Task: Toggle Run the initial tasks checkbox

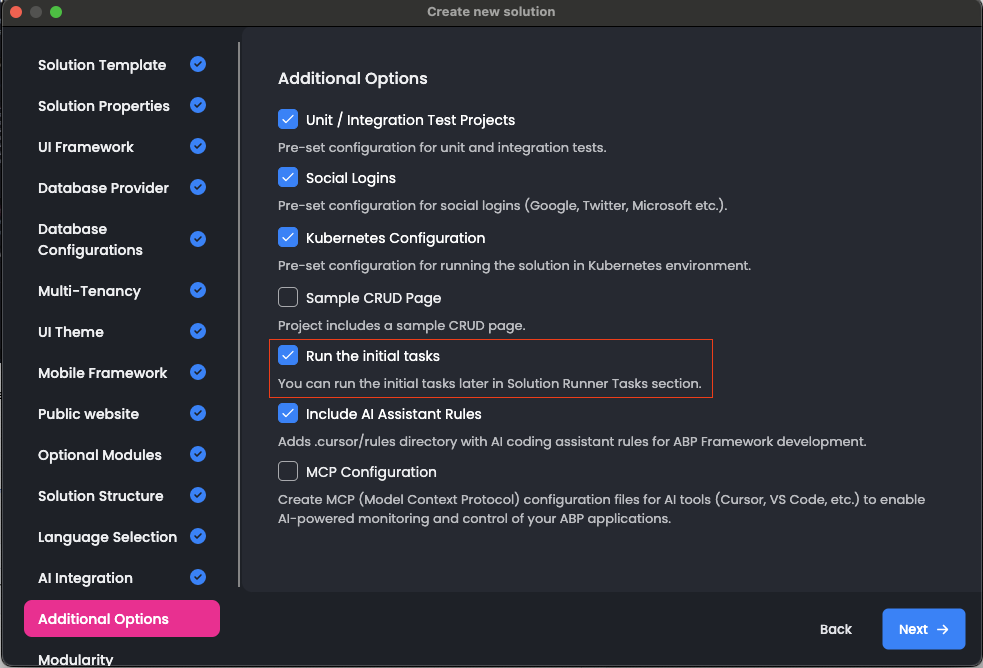Action: pos(288,355)
